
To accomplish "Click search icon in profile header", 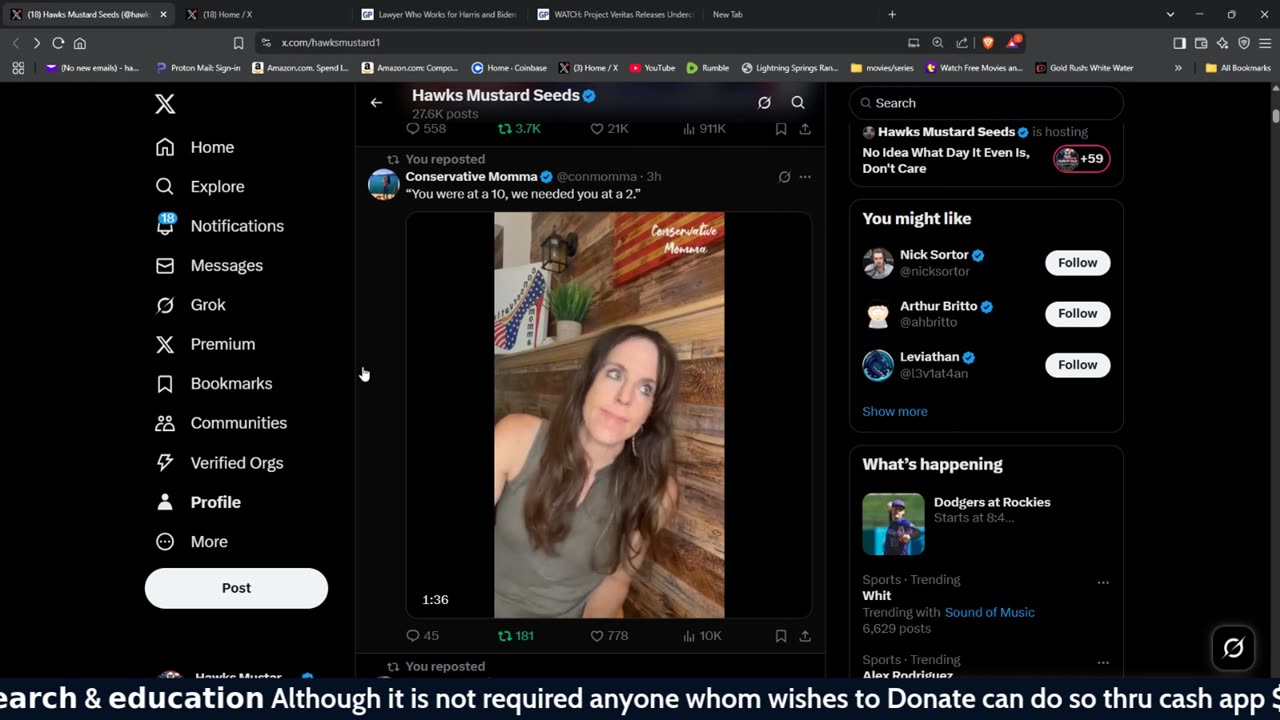I will coord(798,102).
